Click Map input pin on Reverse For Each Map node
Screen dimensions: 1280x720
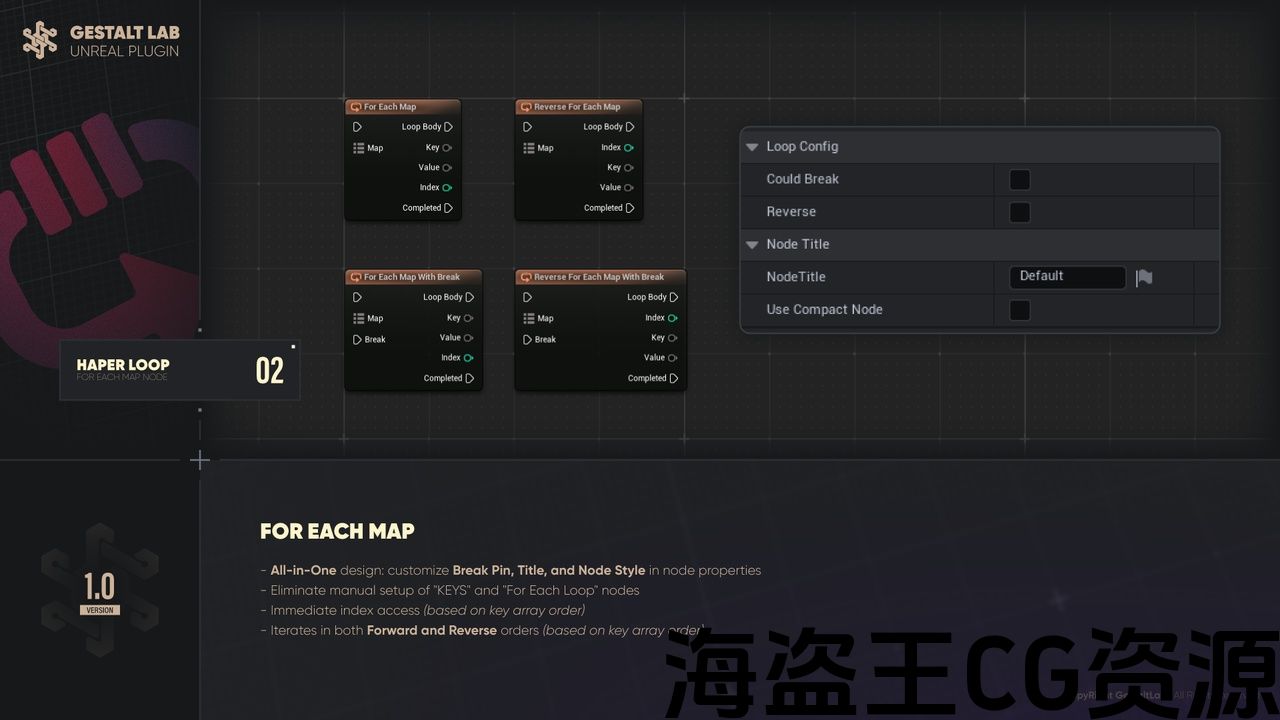pyautogui.click(x=528, y=148)
